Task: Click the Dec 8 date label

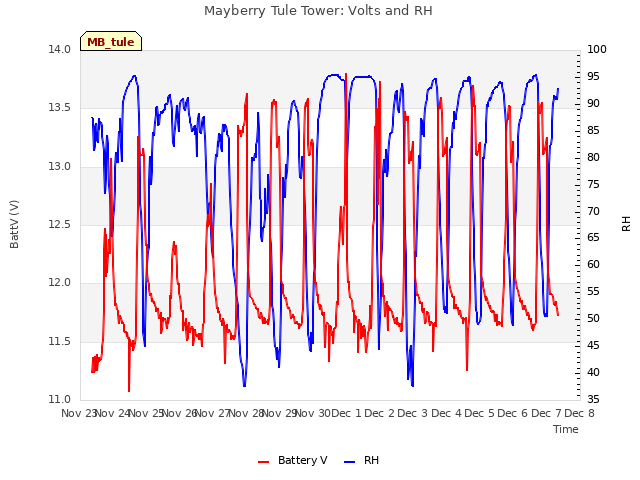Action: pyautogui.click(x=580, y=413)
